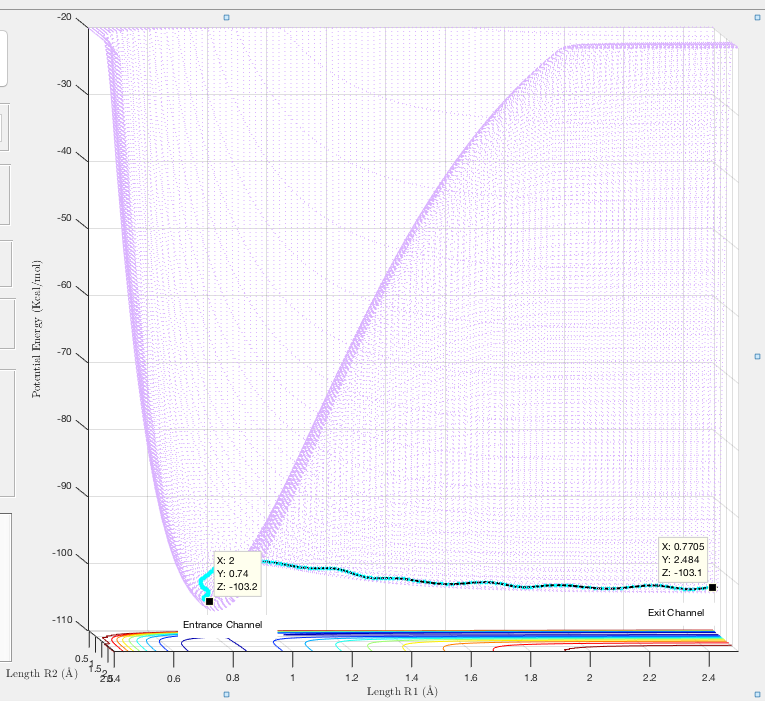765x701 pixels.
Task: Click the top-middle selection handle of the axes
Action: 226,18
